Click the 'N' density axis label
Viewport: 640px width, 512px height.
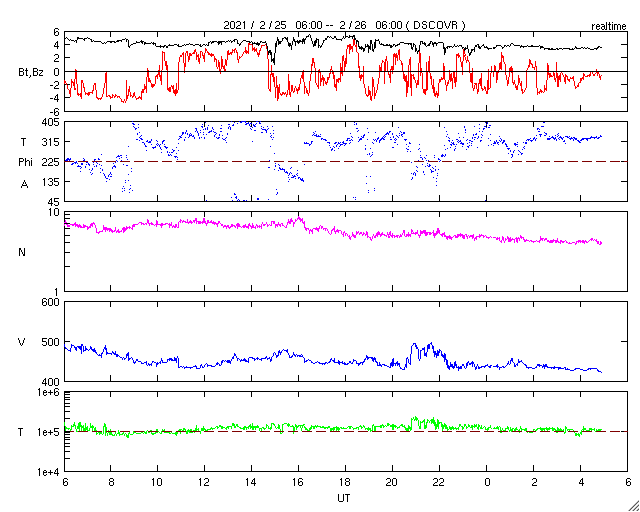coord(22,252)
